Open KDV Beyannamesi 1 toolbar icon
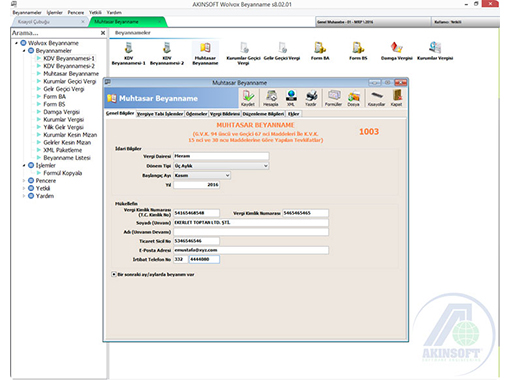 pyautogui.click(x=128, y=53)
